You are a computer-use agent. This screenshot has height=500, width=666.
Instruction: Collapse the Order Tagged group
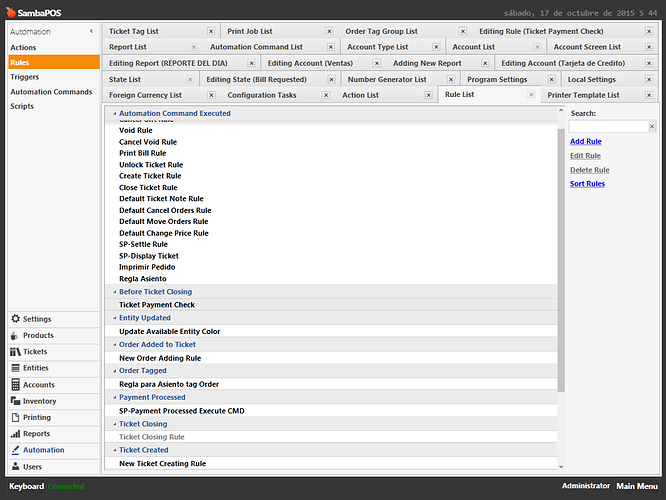click(115, 371)
